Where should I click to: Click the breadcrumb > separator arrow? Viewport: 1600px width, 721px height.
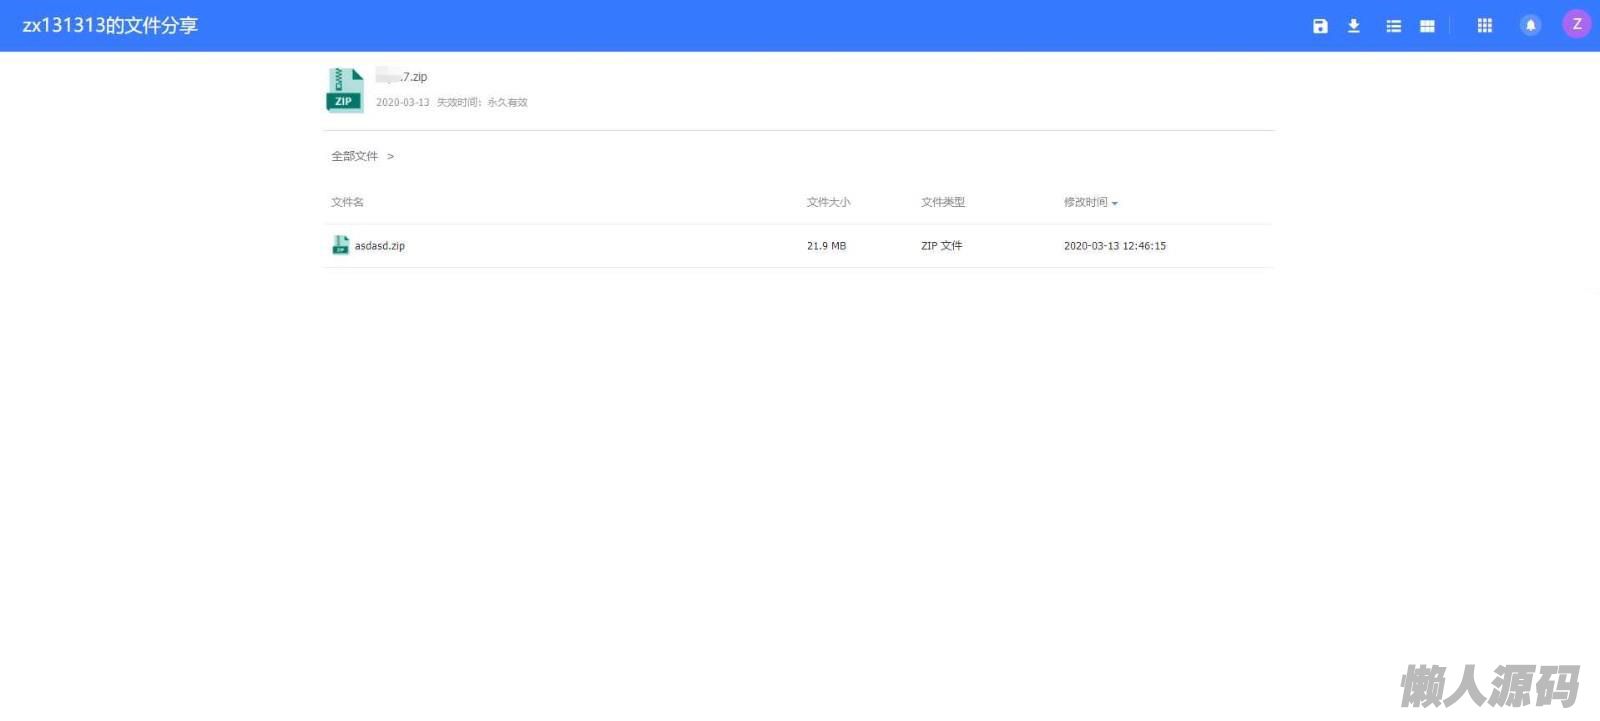(390, 156)
